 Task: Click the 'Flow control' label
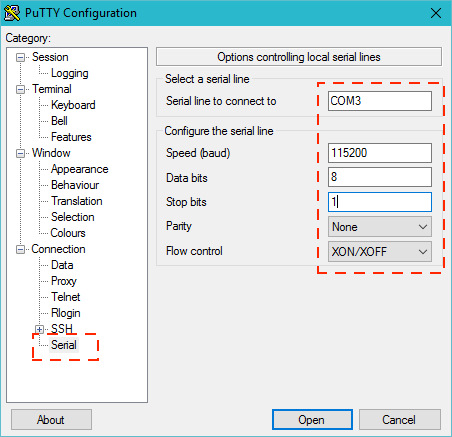click(194, 251)
